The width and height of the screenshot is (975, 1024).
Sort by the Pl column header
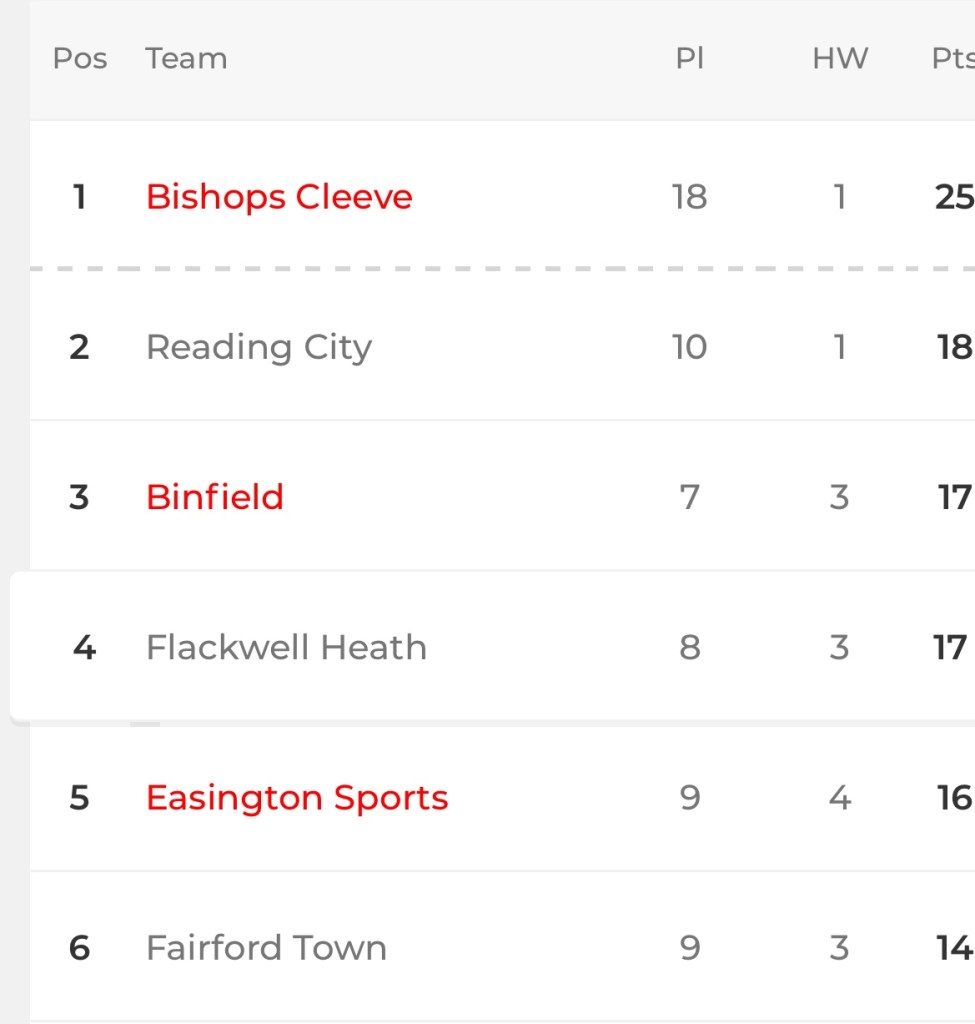coord(690,59)
